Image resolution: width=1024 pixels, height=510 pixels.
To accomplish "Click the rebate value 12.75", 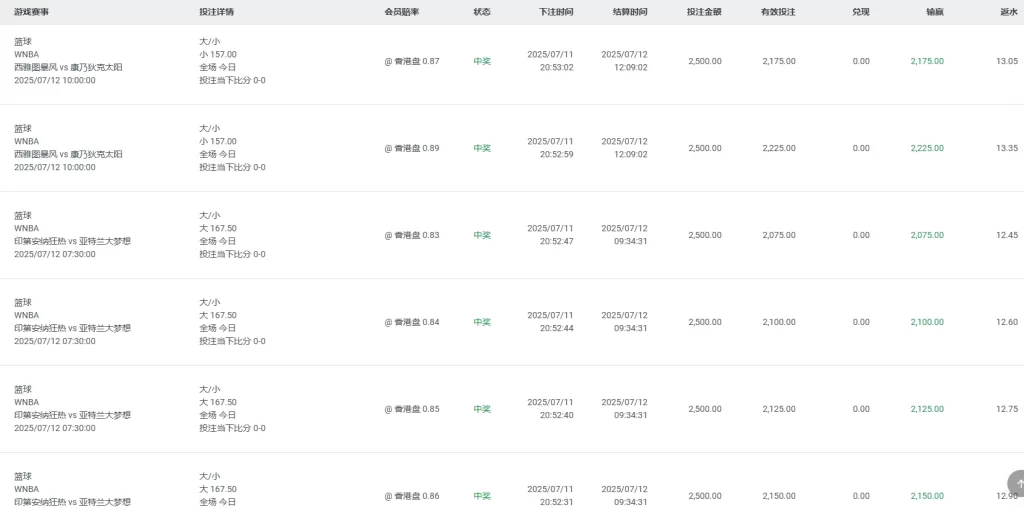I will (1007, 409).
